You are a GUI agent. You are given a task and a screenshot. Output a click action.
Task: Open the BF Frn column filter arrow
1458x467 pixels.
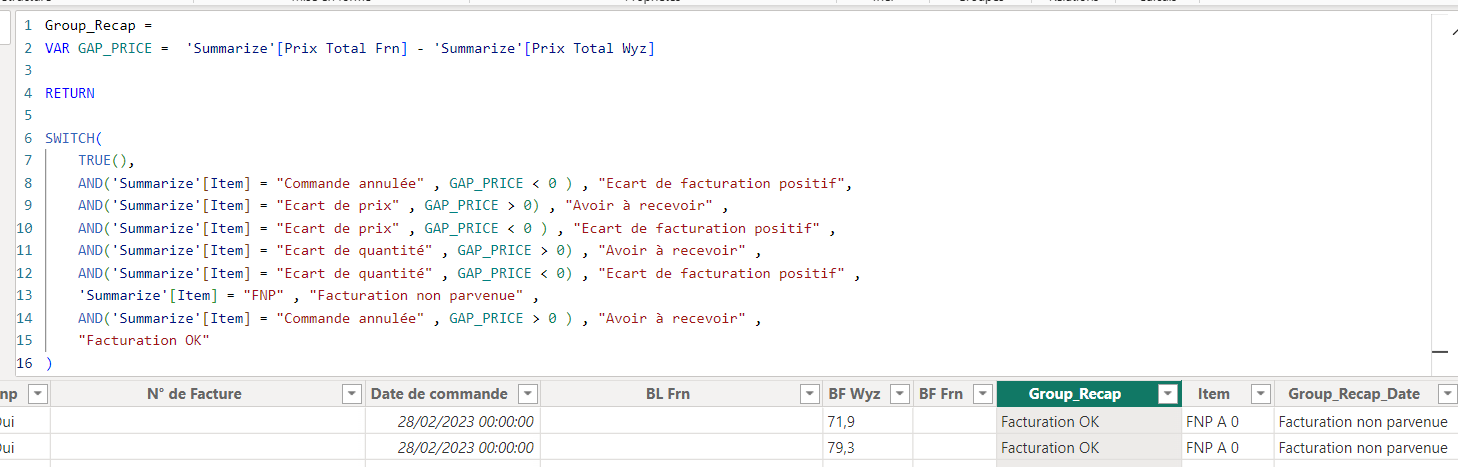click(x=982, y=394)
